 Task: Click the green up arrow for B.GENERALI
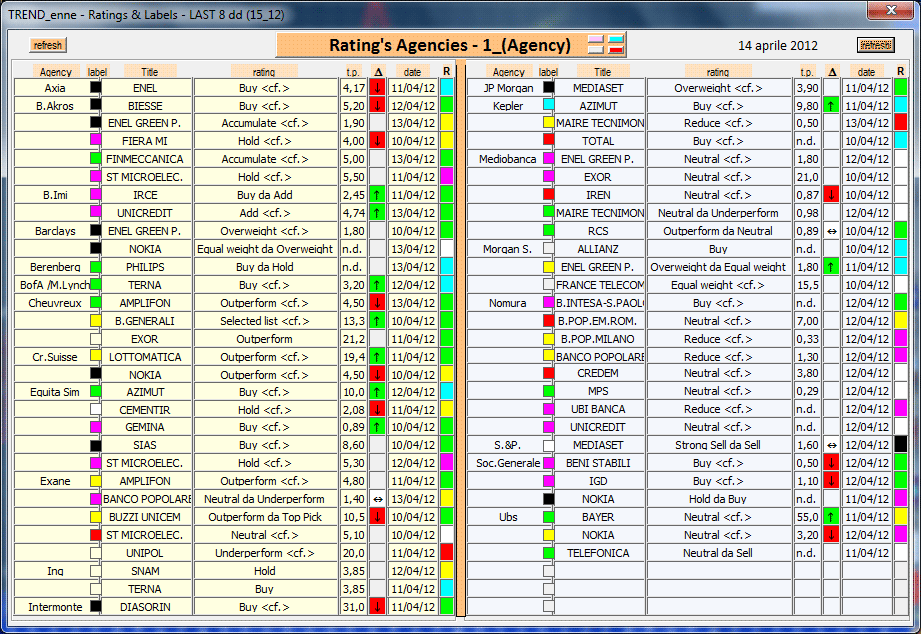coord(377,321)
